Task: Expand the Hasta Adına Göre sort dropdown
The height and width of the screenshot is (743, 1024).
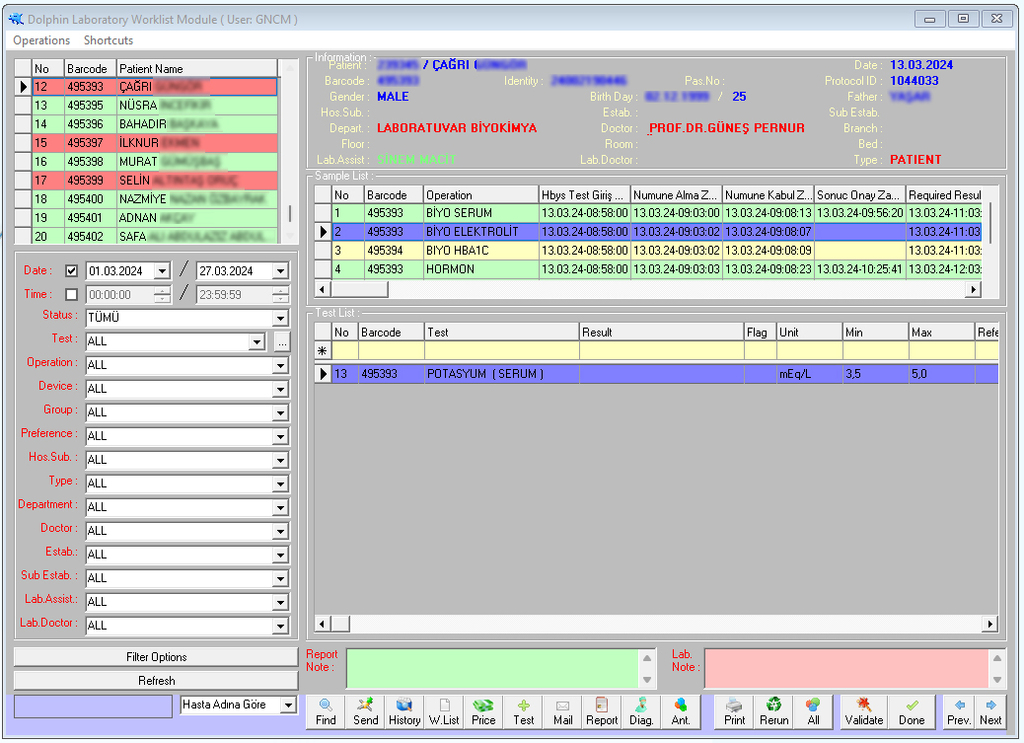Action: (x=289, y=705)
